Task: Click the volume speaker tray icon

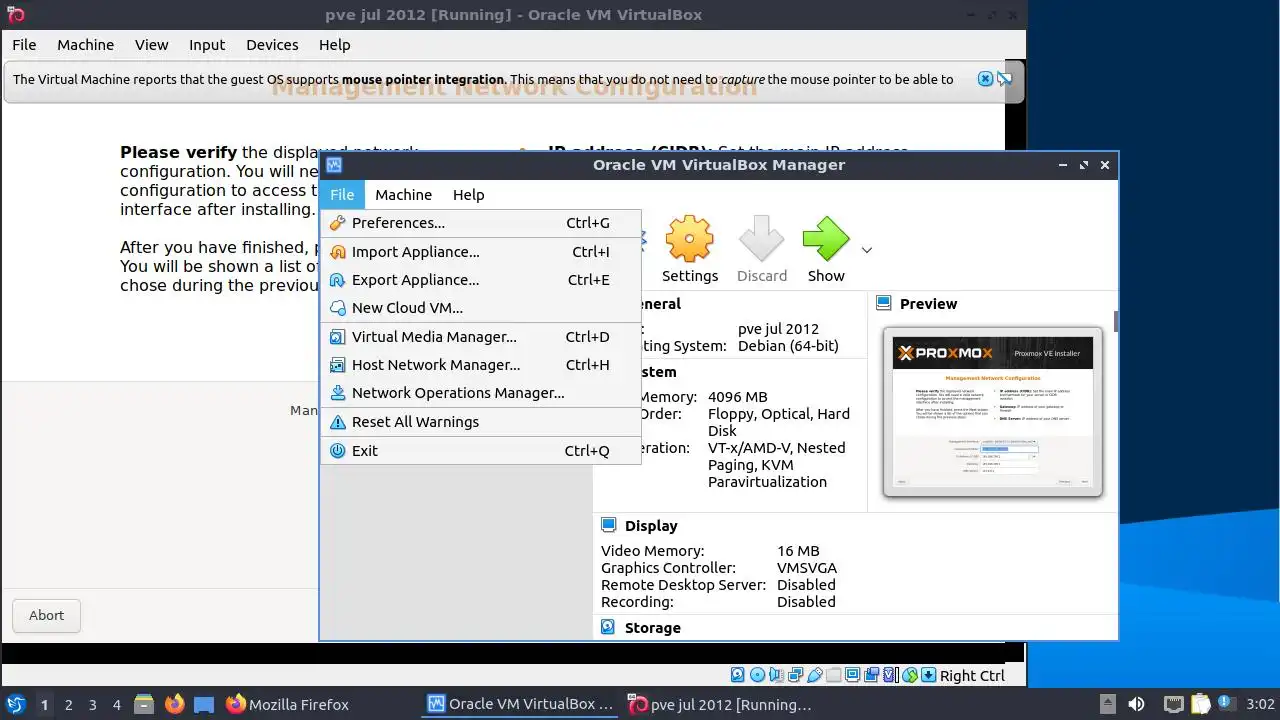Action: coord(1137,704)
